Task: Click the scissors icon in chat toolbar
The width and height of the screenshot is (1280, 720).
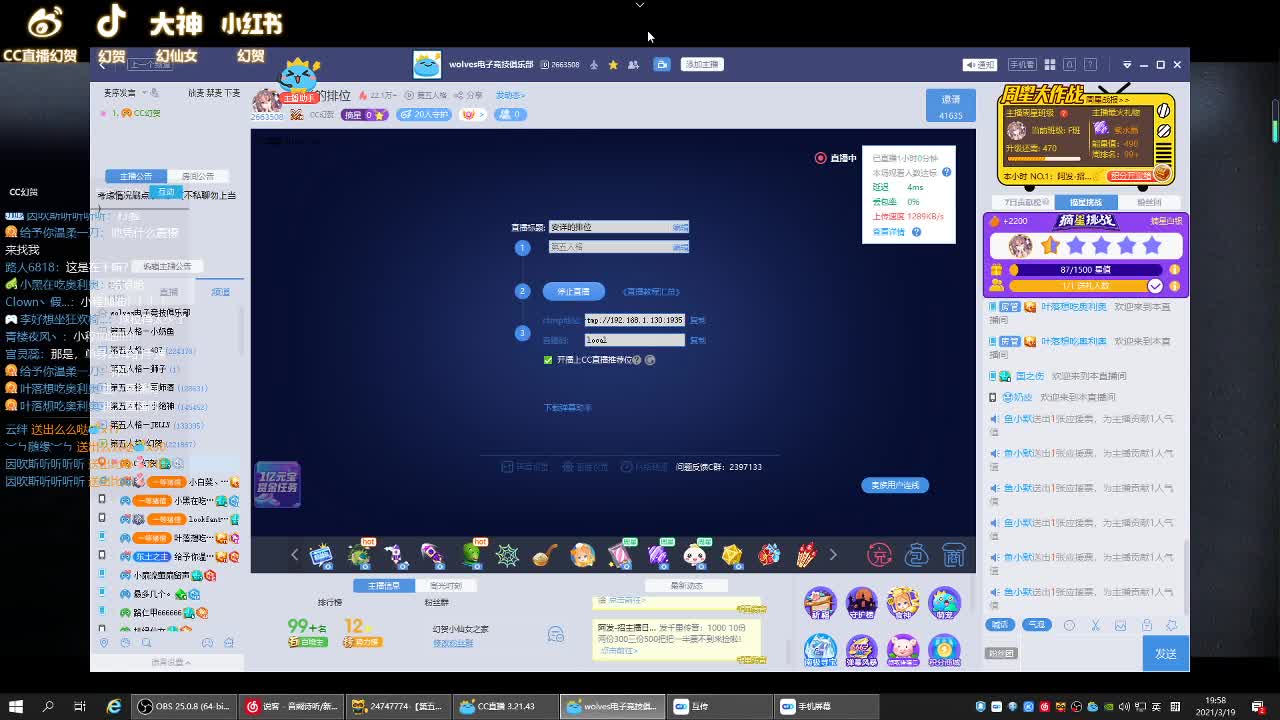Action: click(x=1096, y=625)
